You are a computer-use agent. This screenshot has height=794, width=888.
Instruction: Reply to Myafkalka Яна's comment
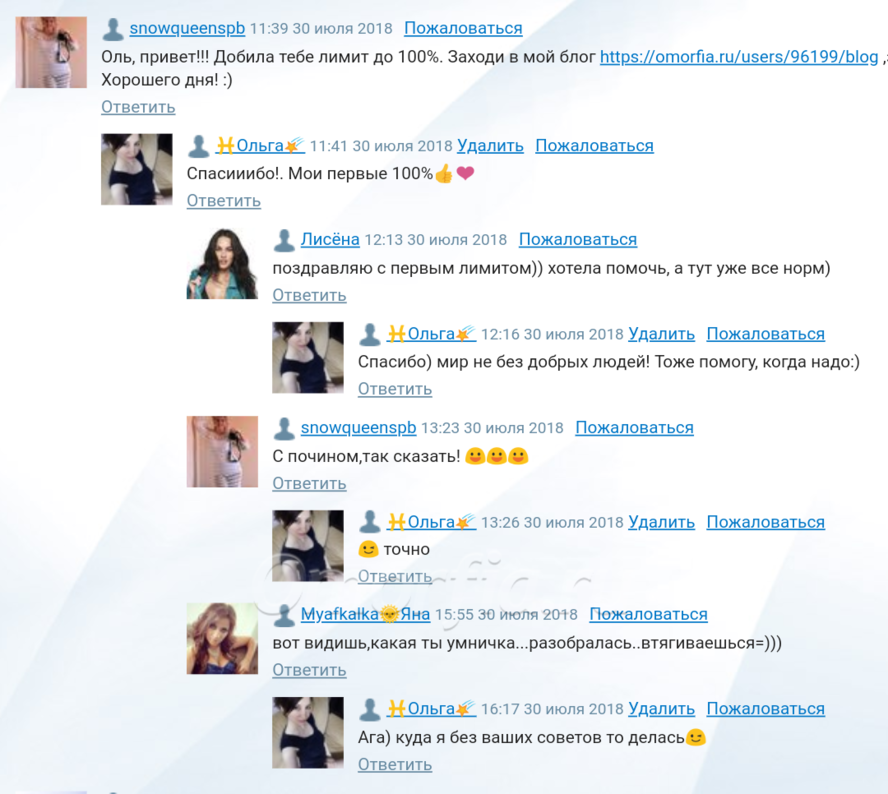tap(309, 670)
